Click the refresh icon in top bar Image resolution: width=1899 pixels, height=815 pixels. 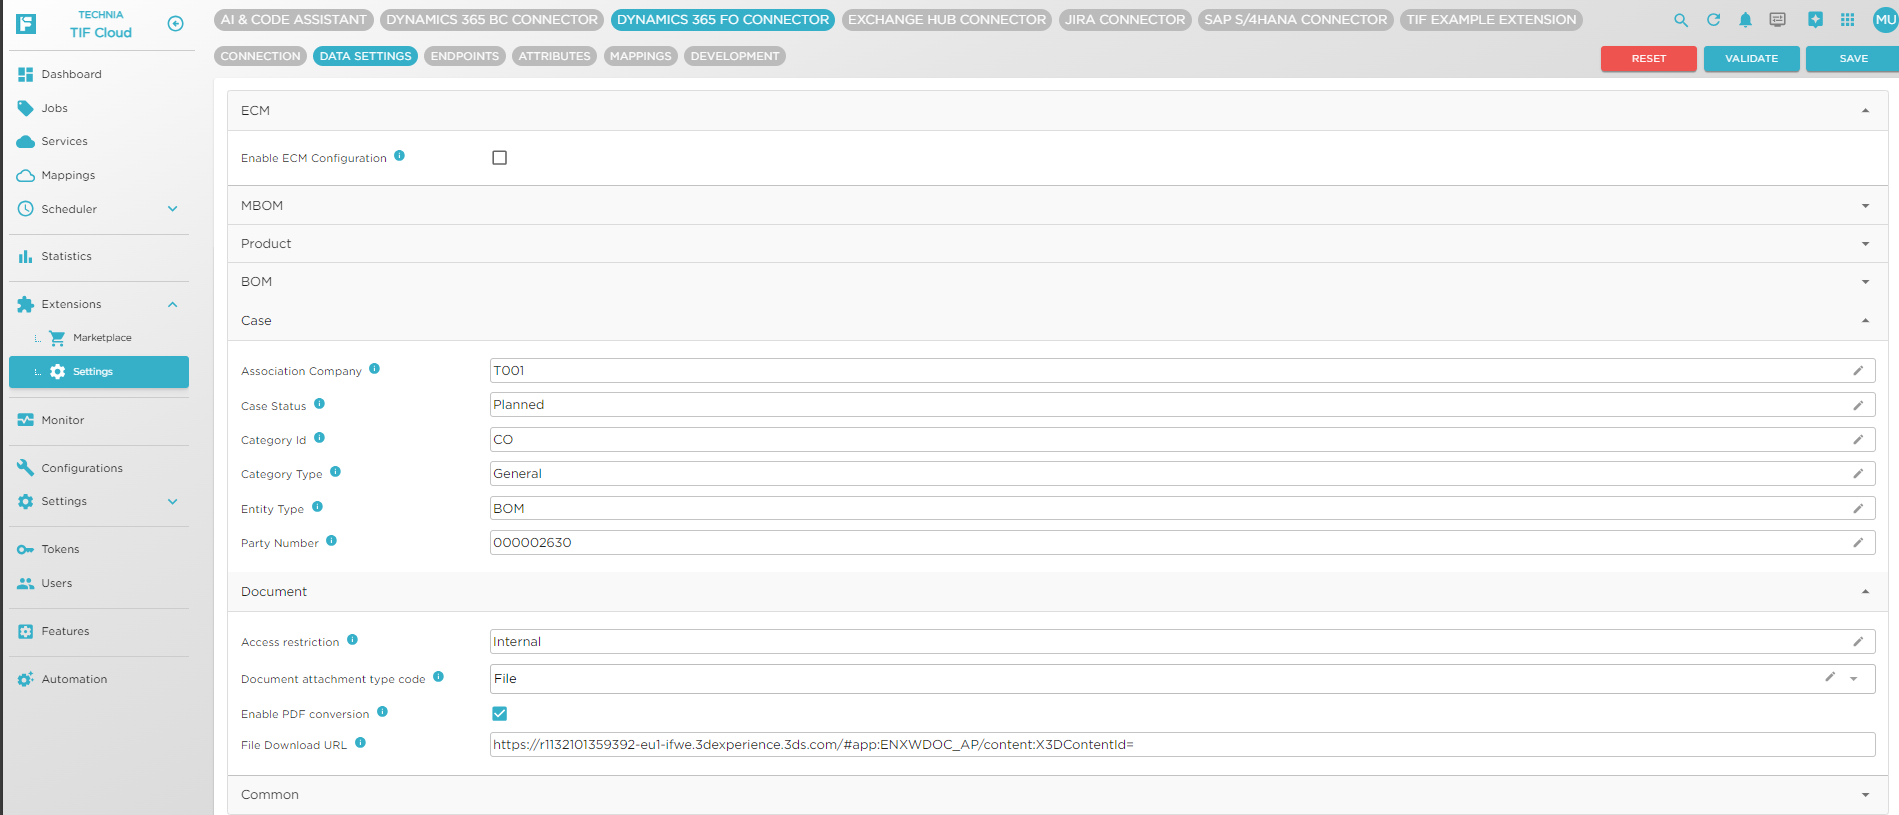point(1713,20)
